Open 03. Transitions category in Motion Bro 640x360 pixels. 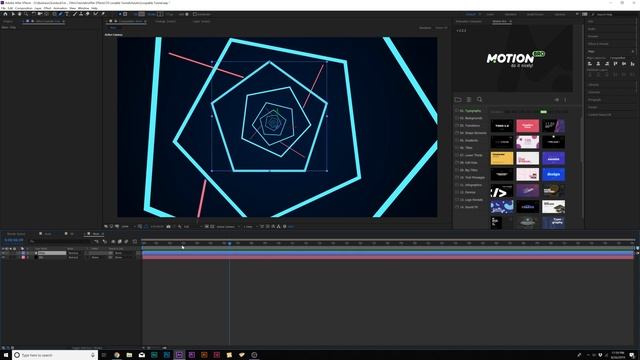470,126
